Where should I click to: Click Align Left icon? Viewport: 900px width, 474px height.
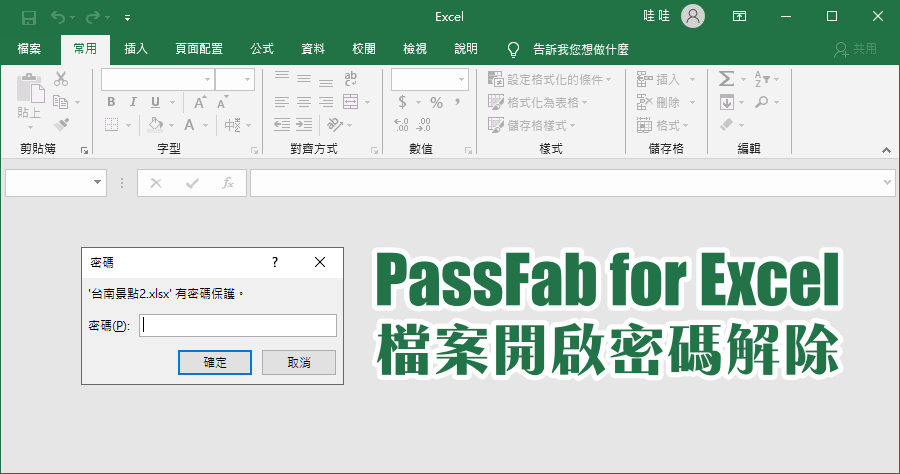[x=281, y=102]
